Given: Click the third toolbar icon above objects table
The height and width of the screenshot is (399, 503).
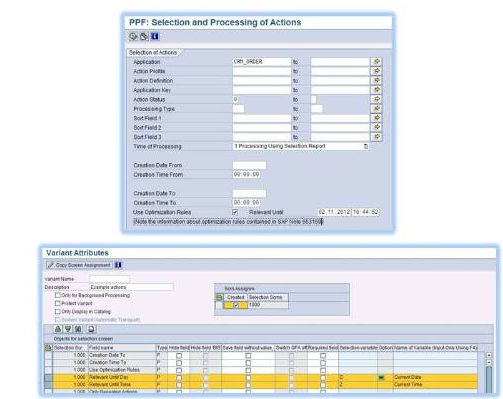Looking at the screenshot, I should [78, 329].
